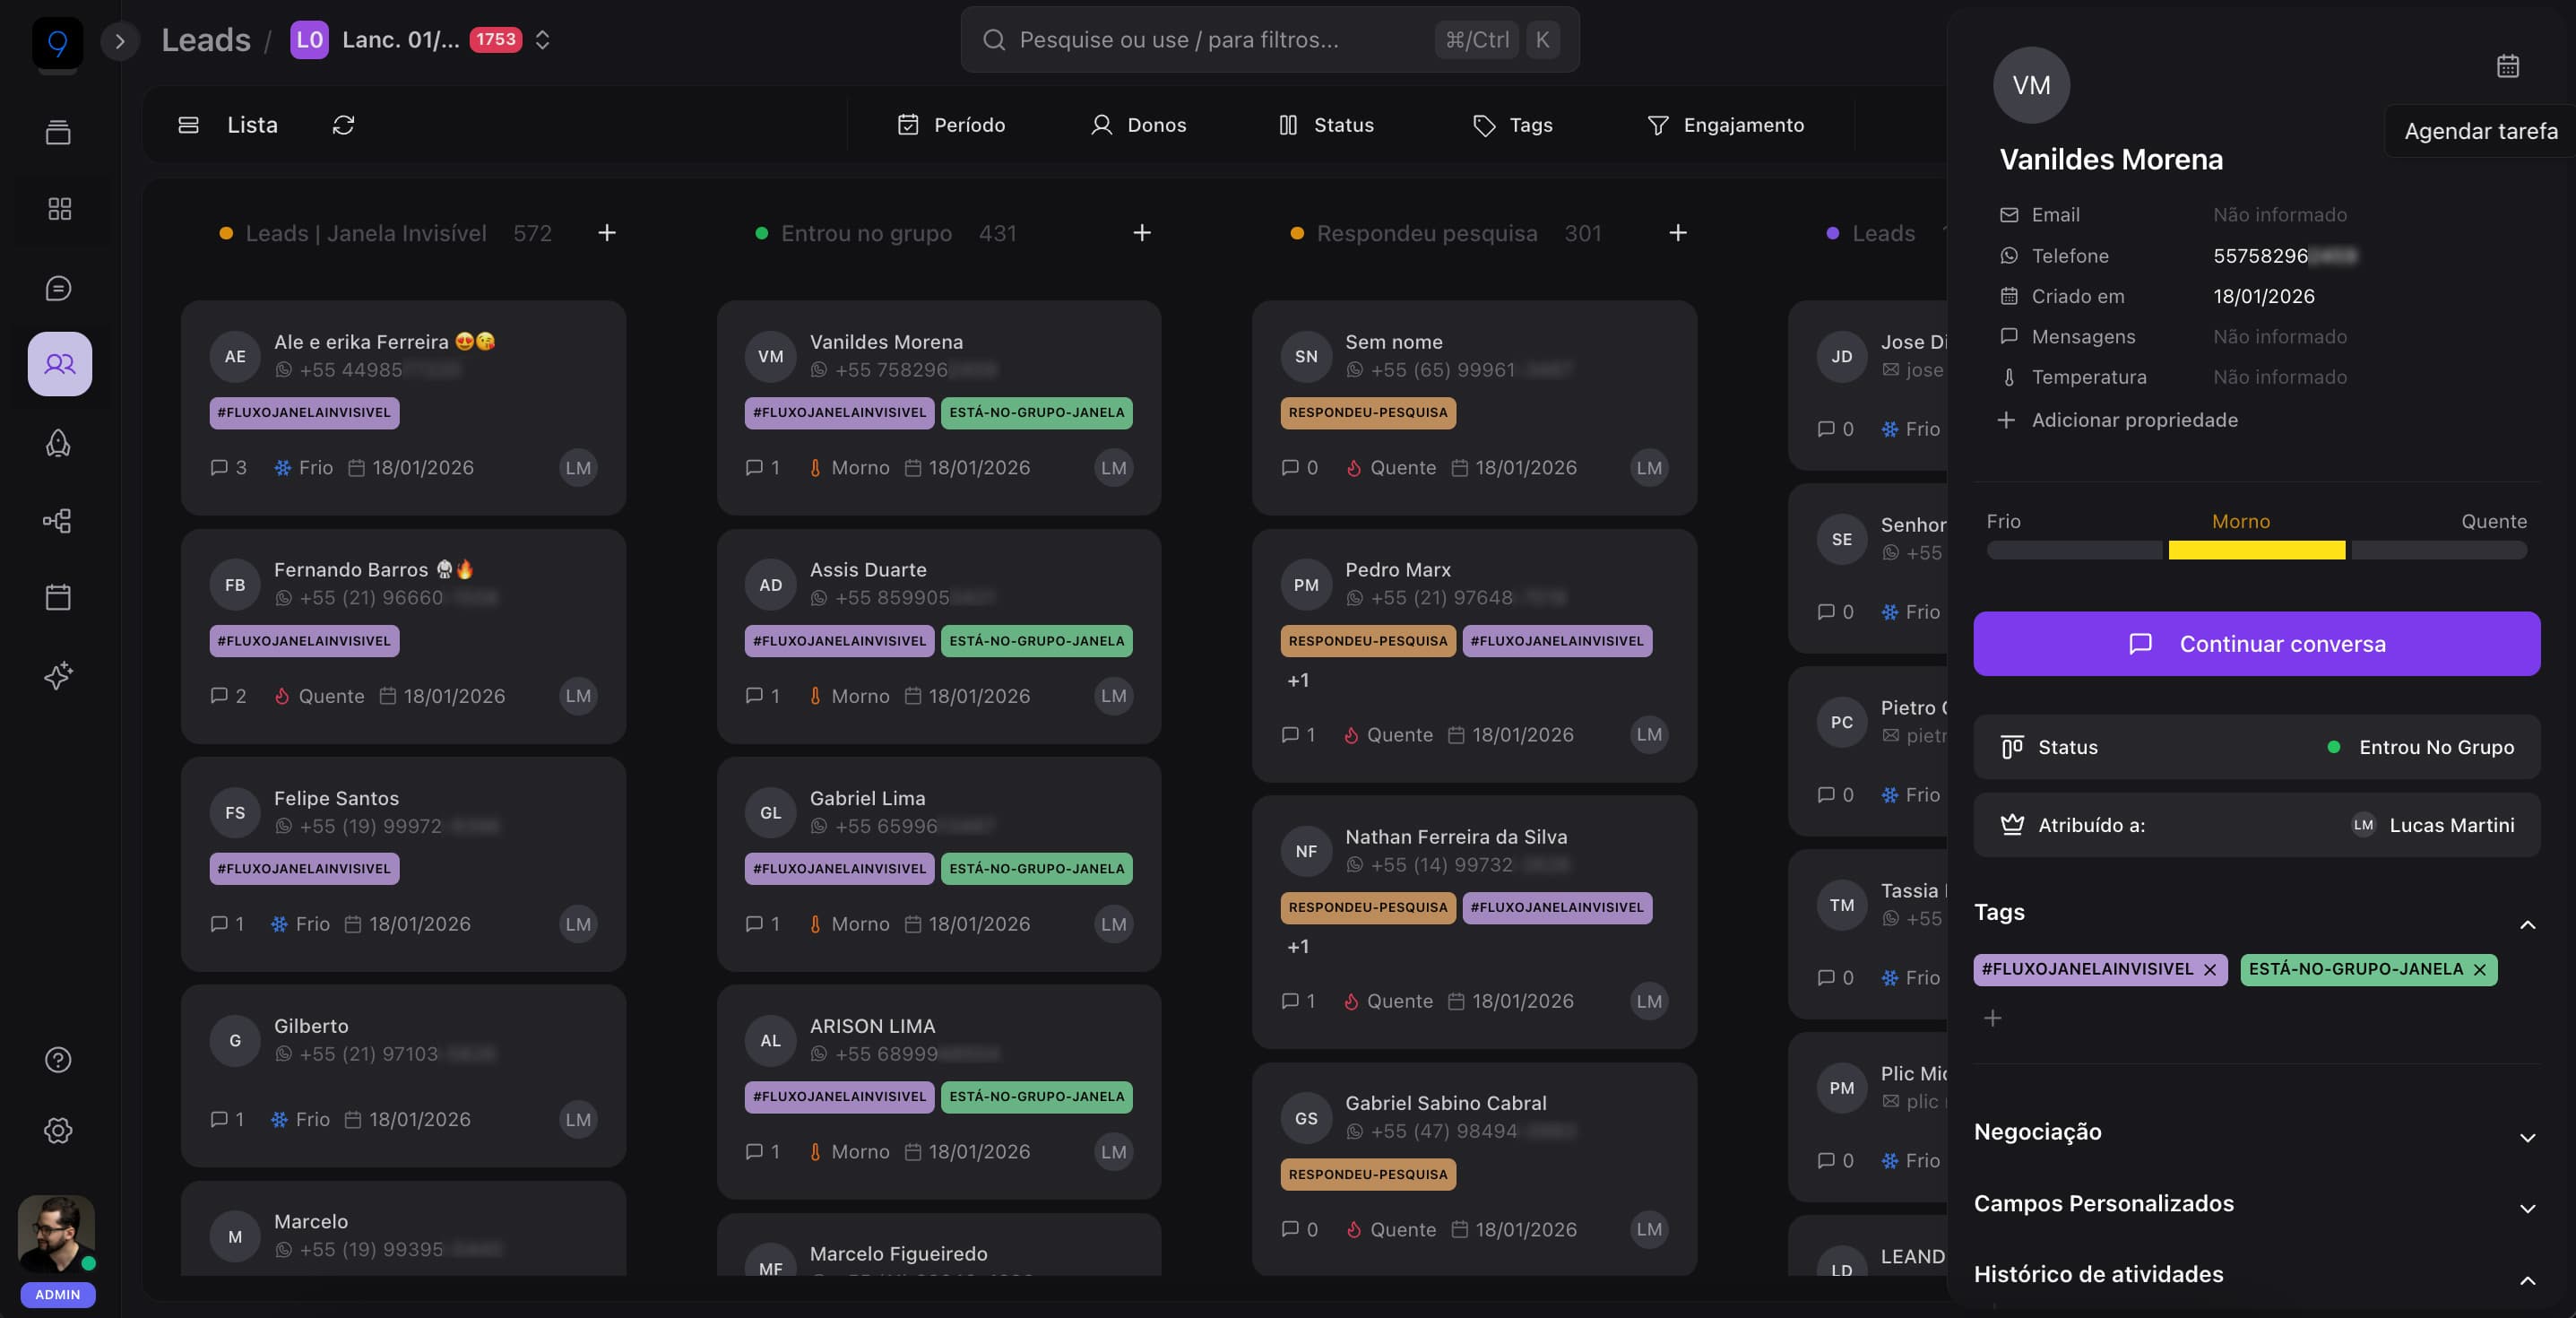Click Adicionar propriedade
This screenshot has width=2576, height=1318.
pos(2117,420)
